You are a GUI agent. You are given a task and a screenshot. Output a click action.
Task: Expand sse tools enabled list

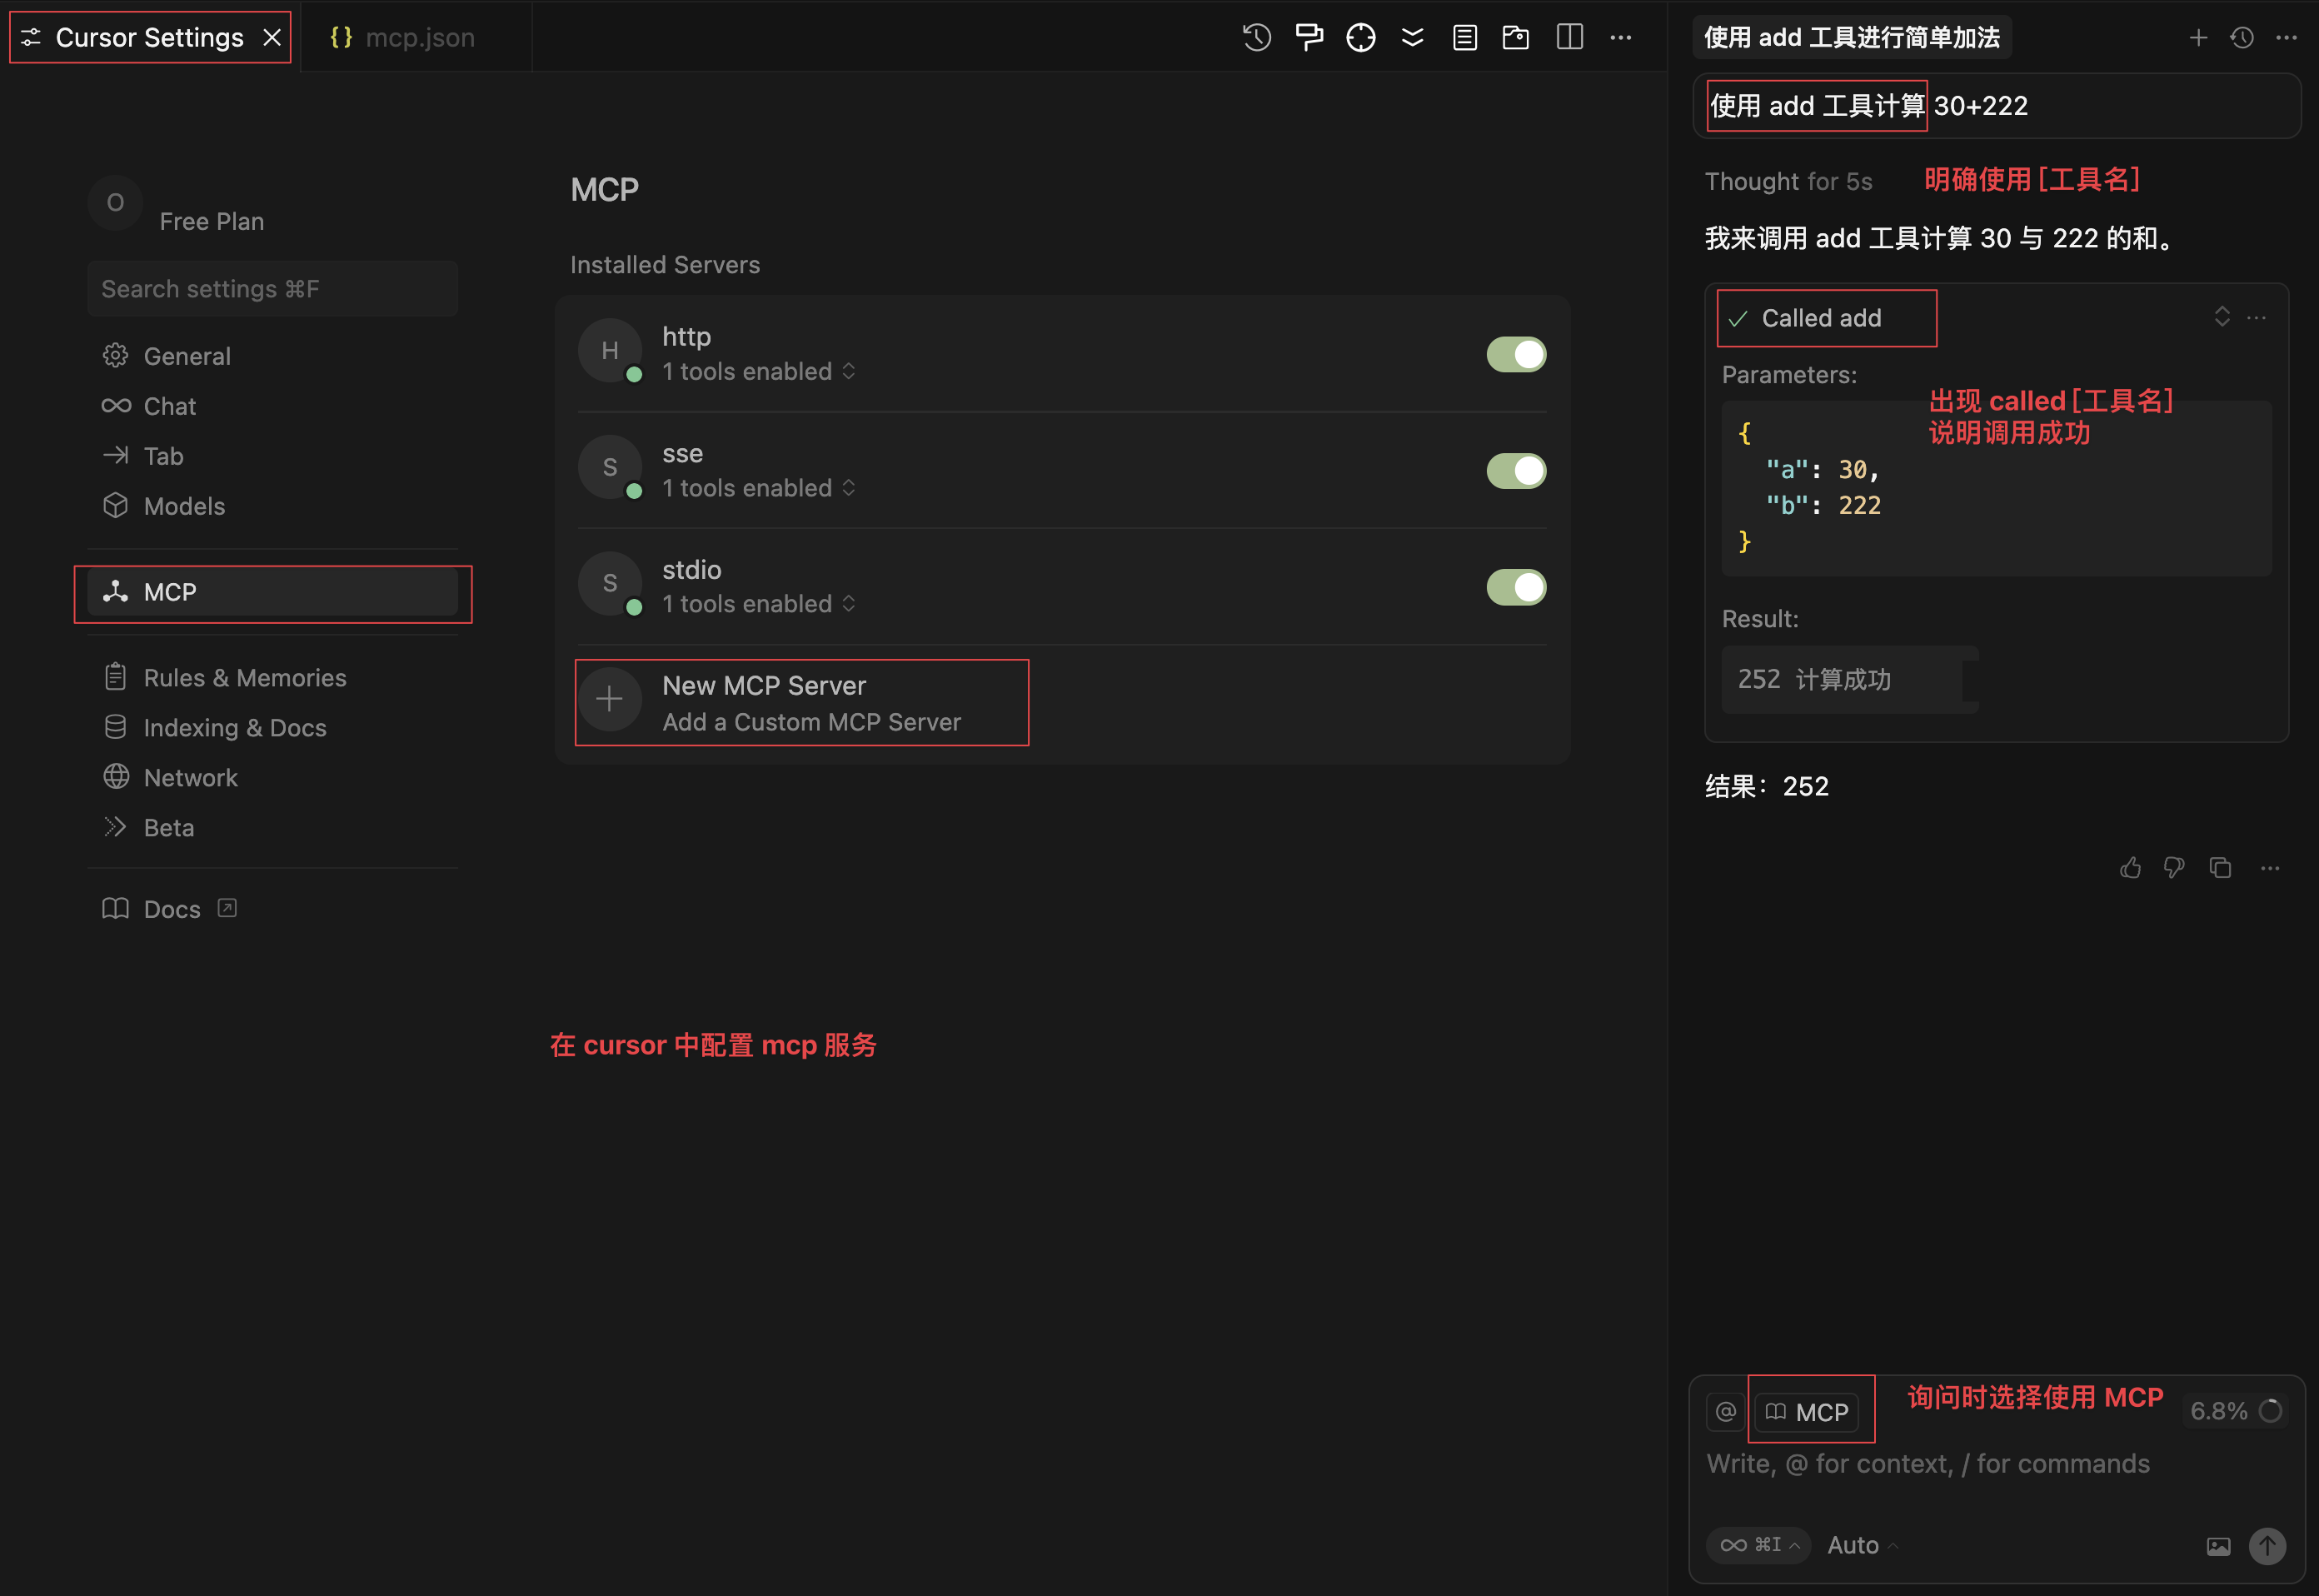[x=759, y=488]
